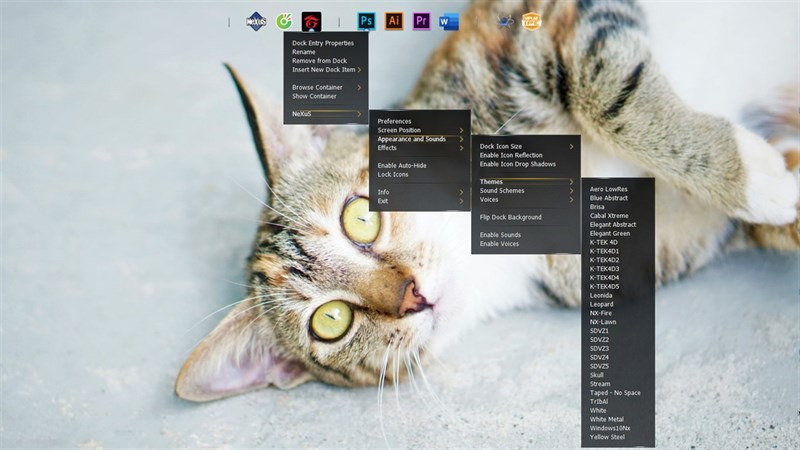Click the blue spider dock icon
Viewport: 800px width, 450px height.
(505, 21)
